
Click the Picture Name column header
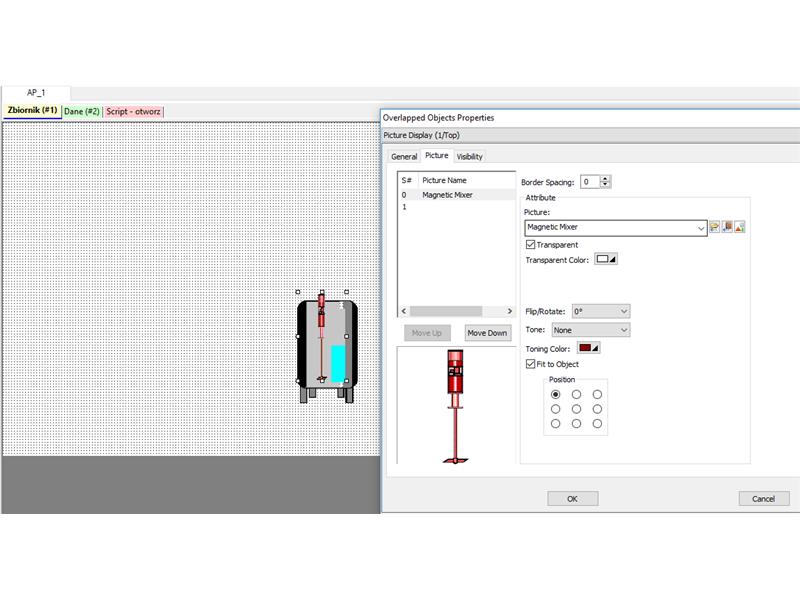(466, 180)
